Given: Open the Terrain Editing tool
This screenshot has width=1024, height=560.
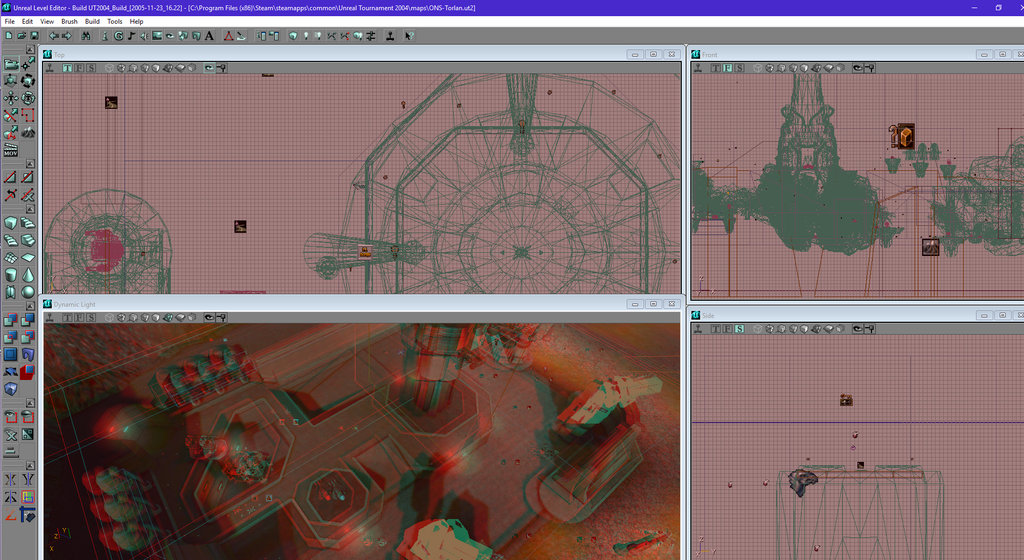Looking at the screenshot, I should [28, 132].
